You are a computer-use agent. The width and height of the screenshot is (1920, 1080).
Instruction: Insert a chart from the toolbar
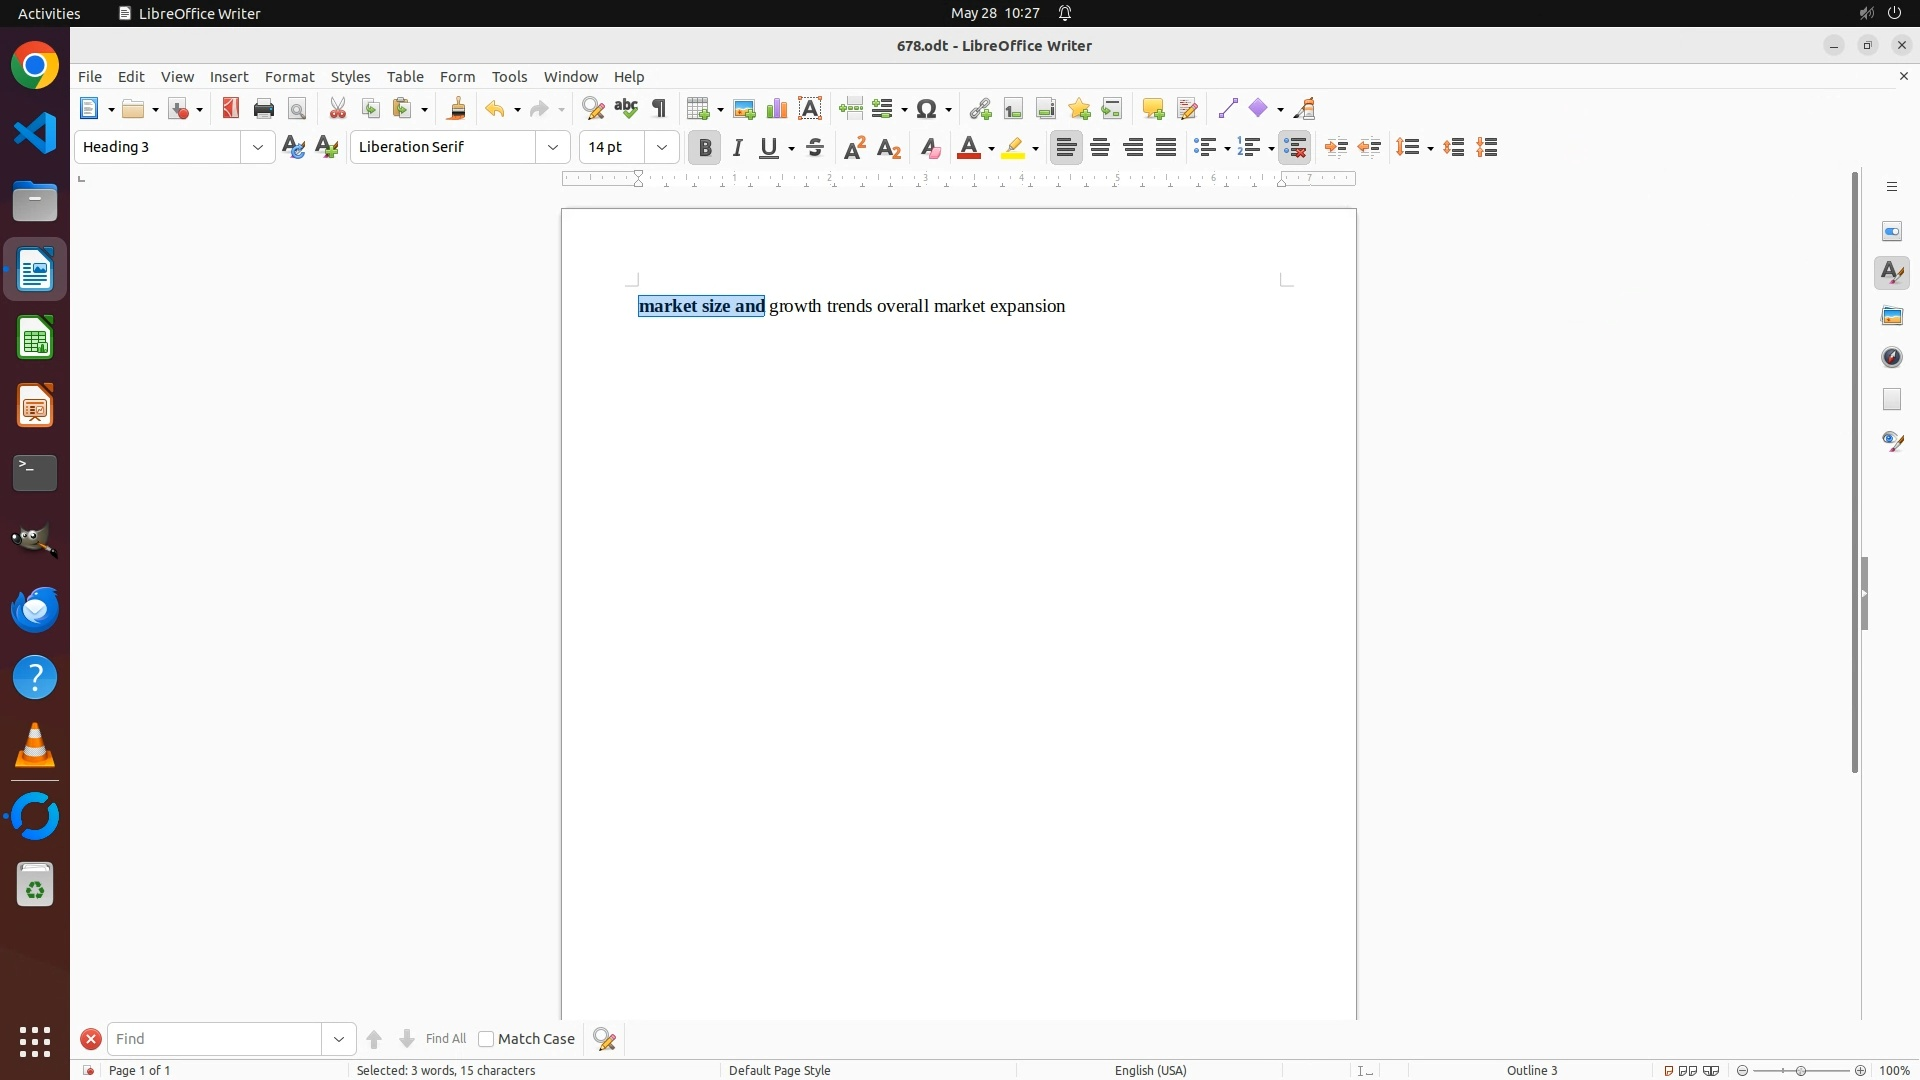point(777,109)
